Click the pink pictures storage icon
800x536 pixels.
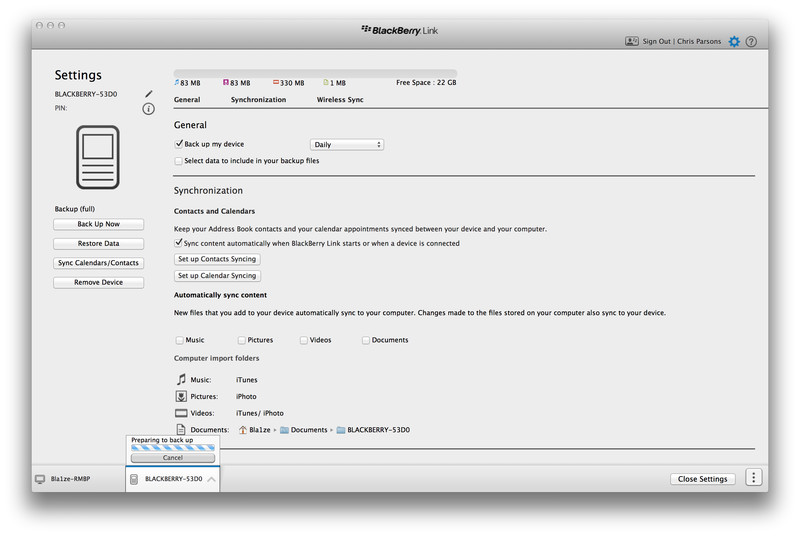coord(226,82)
